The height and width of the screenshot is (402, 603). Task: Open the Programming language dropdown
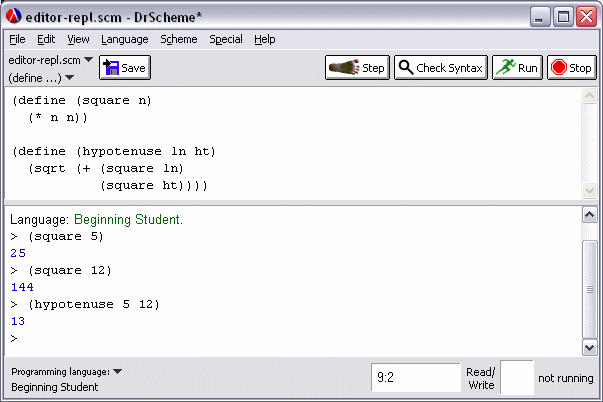pos(67,372)
